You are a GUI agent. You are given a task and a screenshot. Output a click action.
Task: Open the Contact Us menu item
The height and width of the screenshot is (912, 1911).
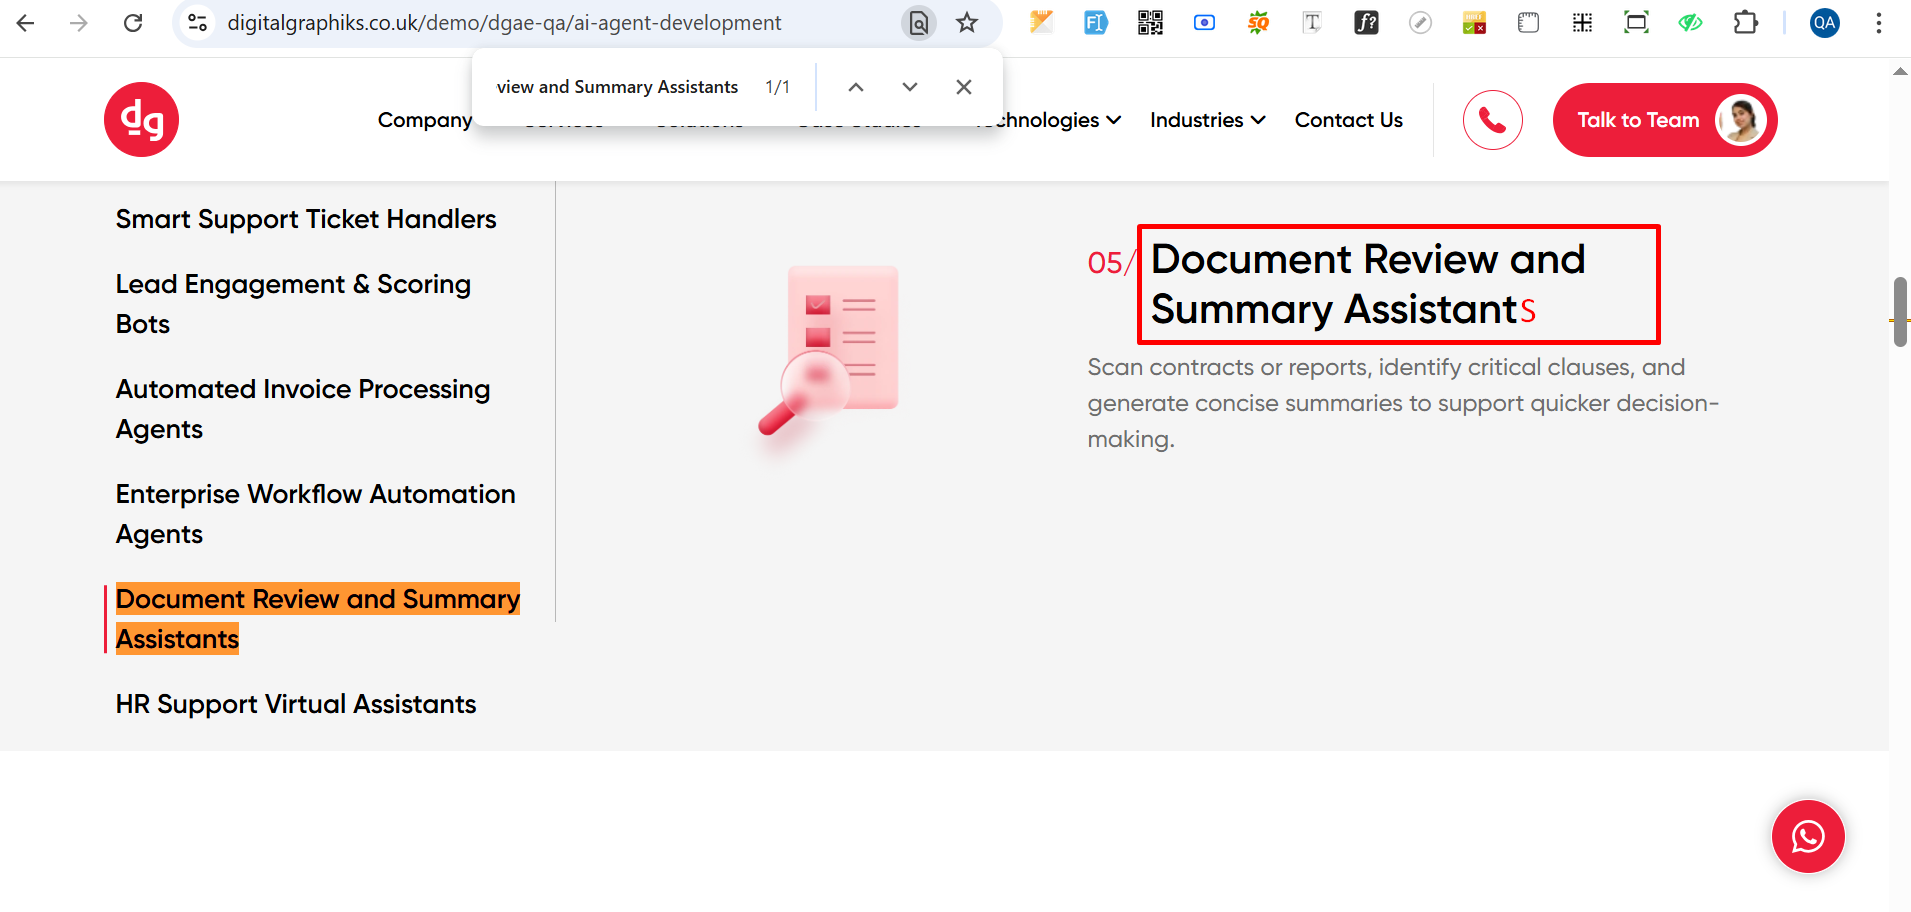pyautogui.click(x=1348, y=120)
